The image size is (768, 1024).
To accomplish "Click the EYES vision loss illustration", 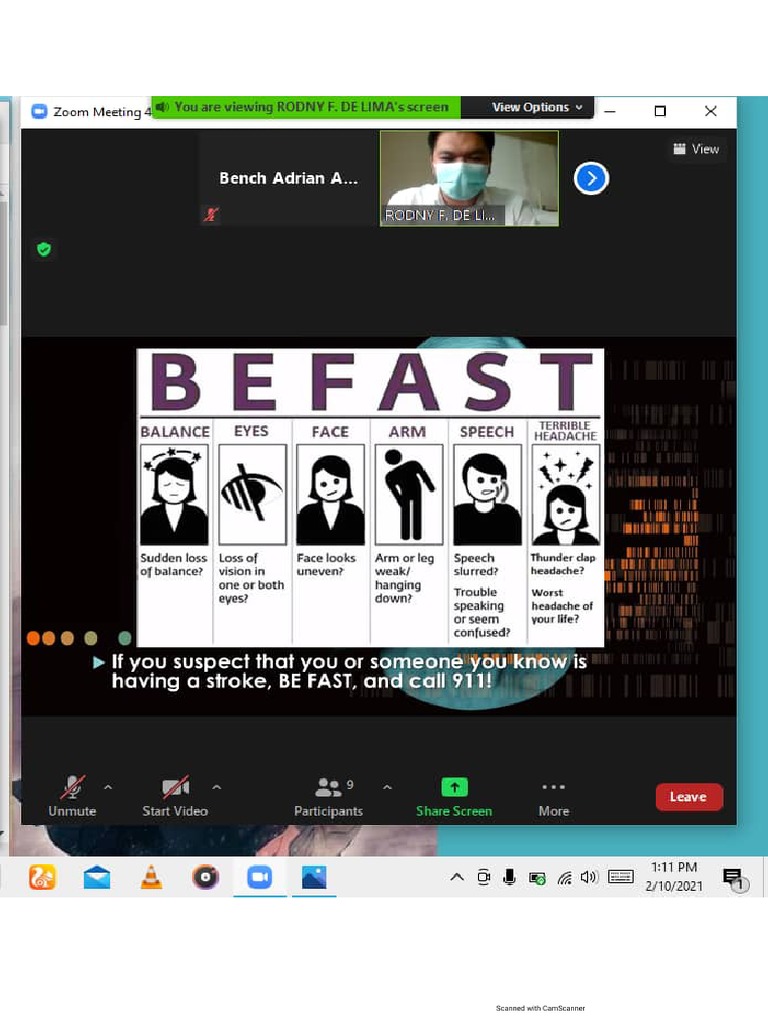I will [x=252, y=494].
